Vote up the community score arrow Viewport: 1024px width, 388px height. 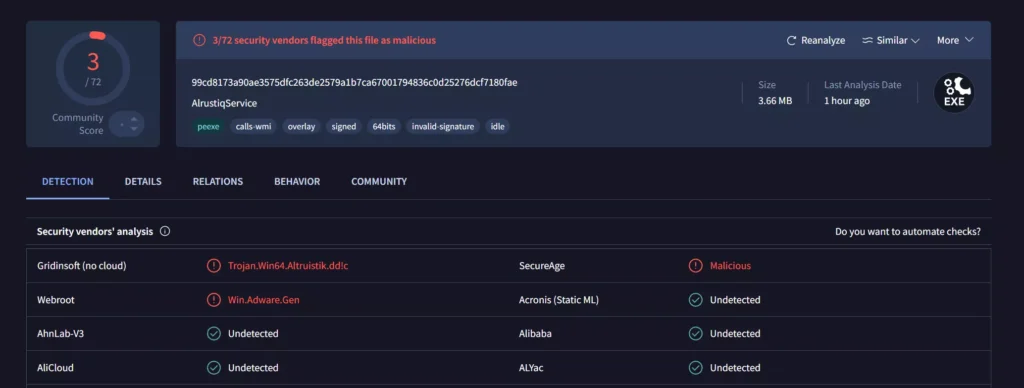(134, 119)
